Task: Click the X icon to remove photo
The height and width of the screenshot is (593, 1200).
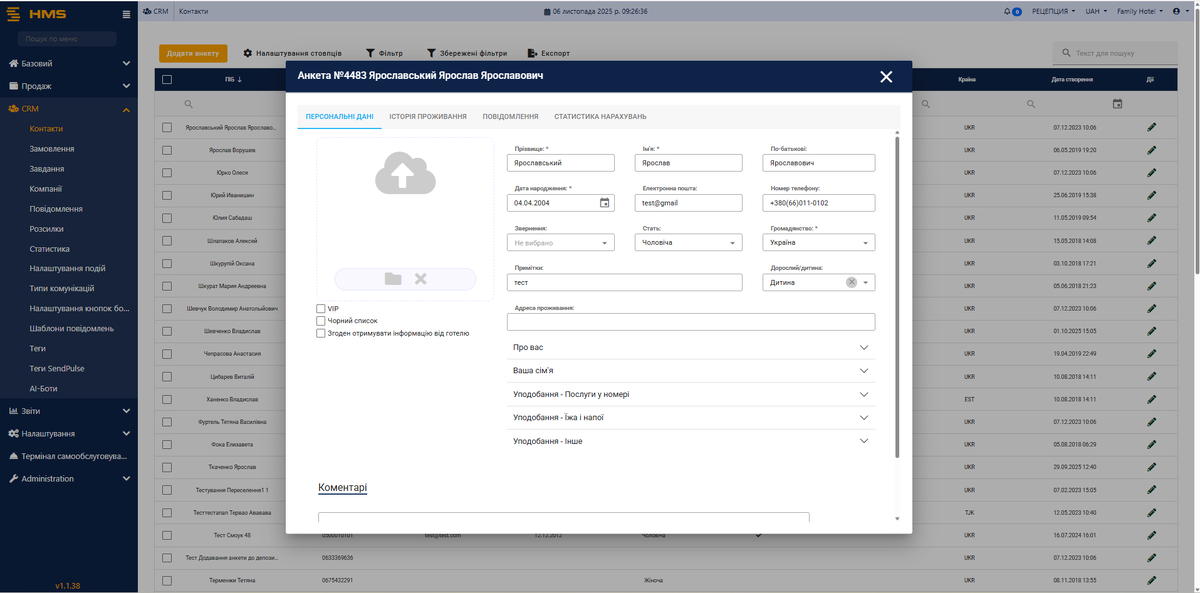Action: coord(421,279)
